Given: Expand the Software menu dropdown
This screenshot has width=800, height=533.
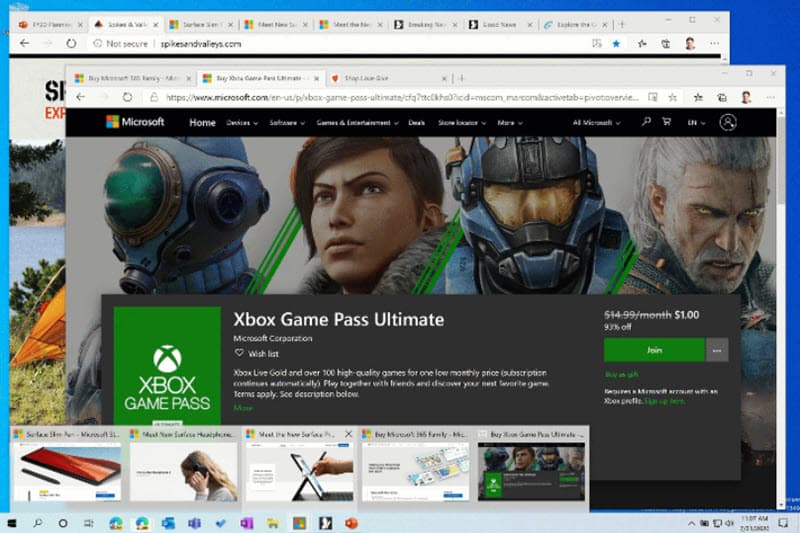Looking at the screenshot, I should point(287,123).
